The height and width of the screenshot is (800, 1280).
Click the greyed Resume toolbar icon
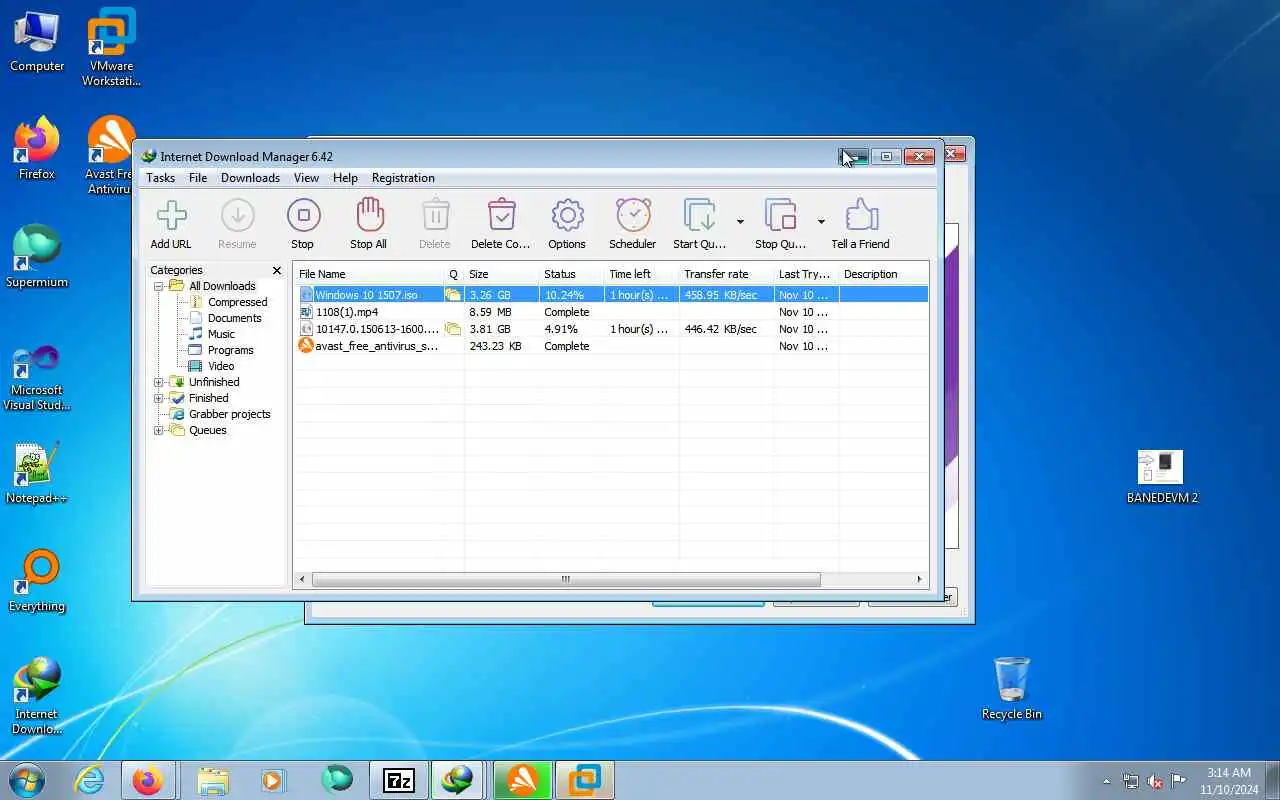pos(237,223)
